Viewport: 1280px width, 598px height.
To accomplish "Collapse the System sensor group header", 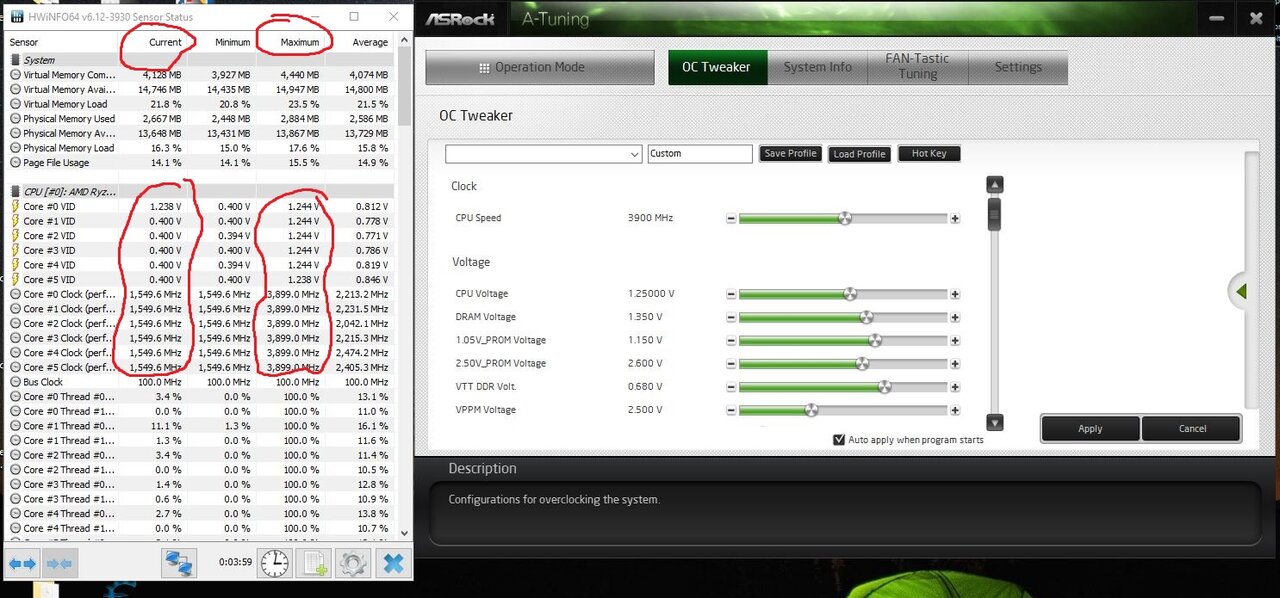I will click(200, 60).
